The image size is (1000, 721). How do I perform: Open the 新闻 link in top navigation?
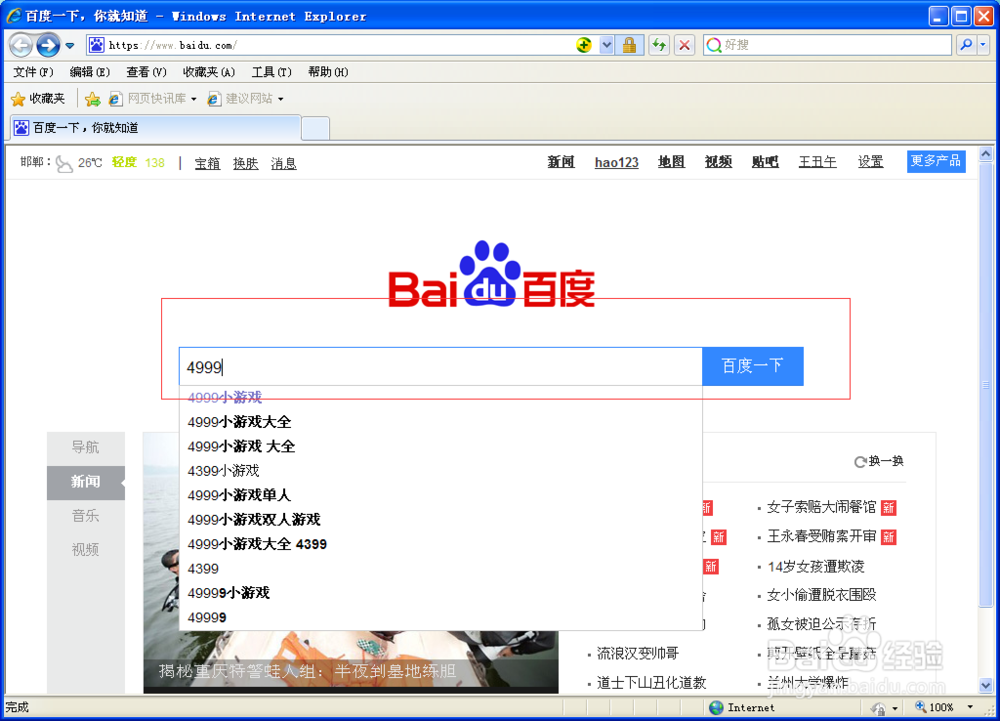click(561, 162)
